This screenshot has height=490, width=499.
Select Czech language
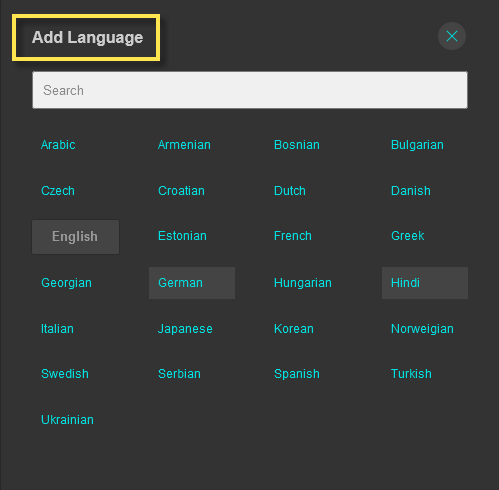(58, 191)
